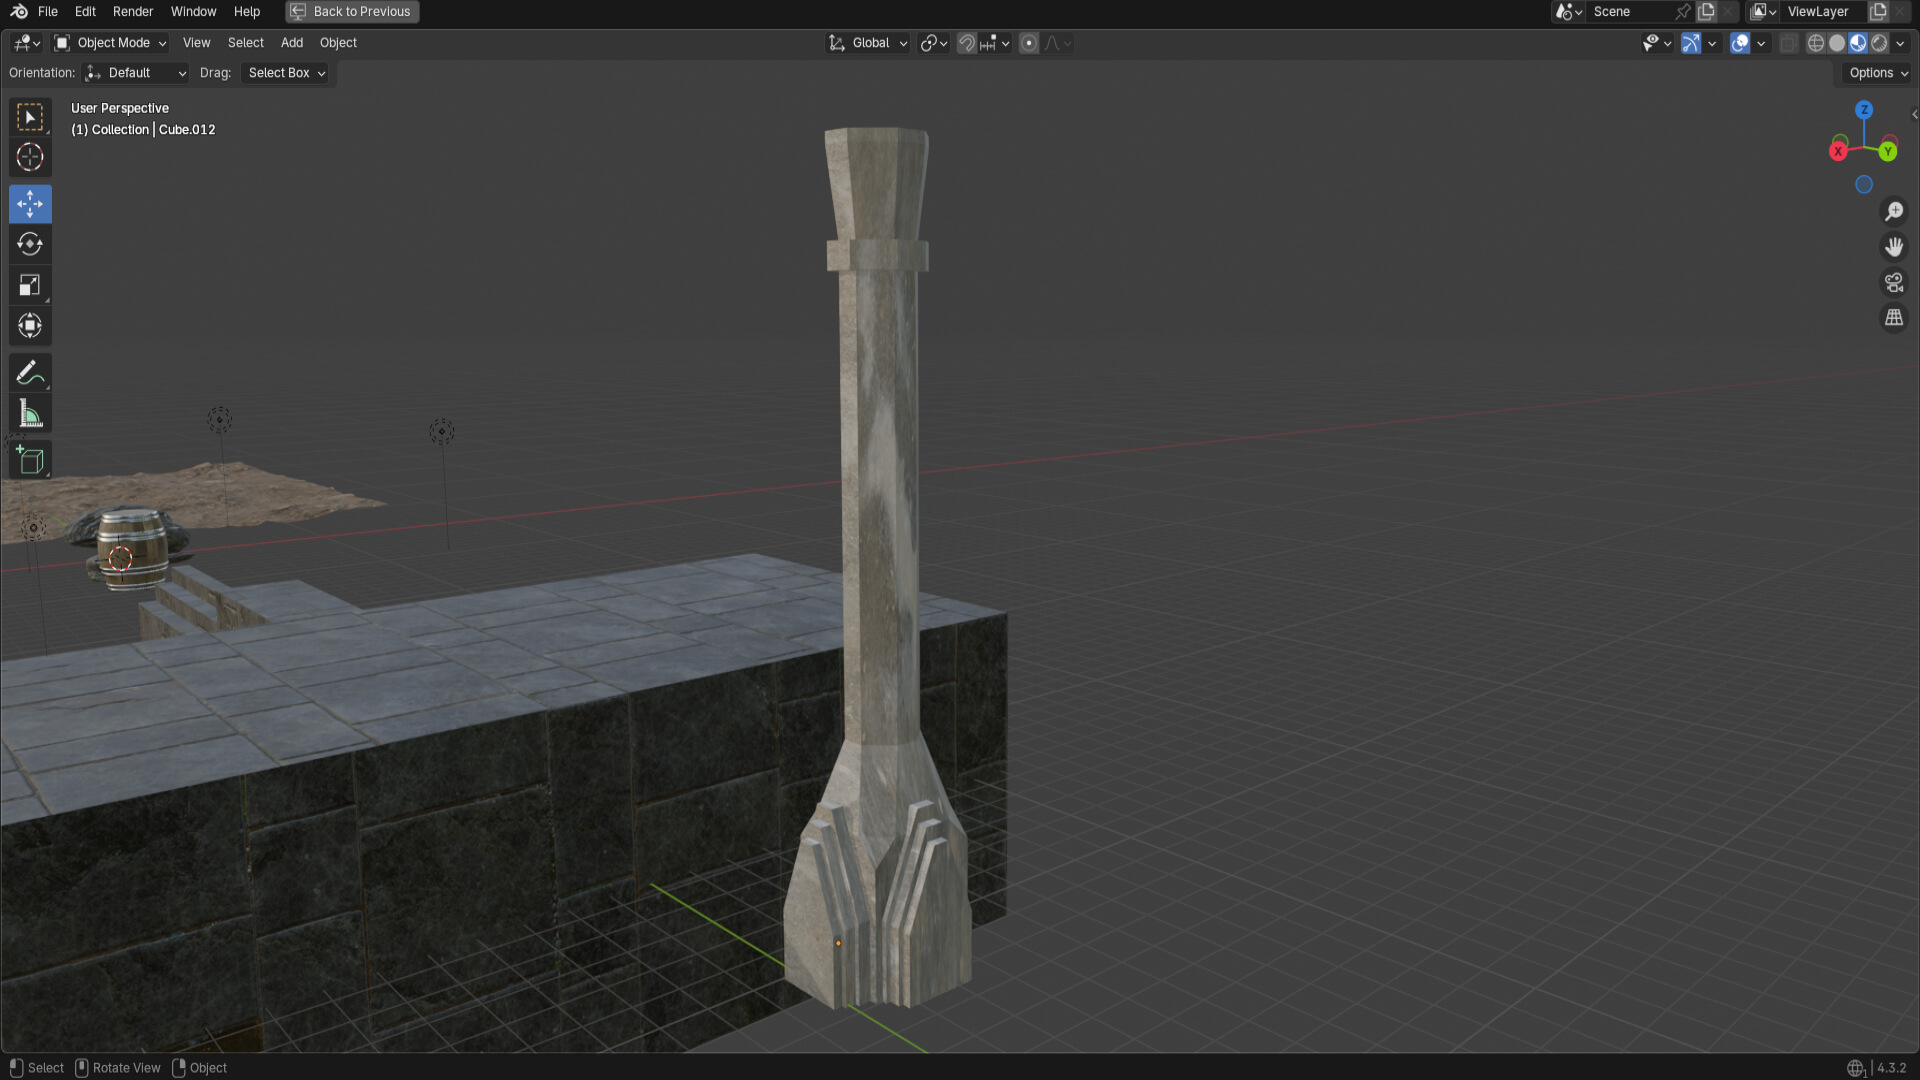This screenshot has height=1080, width=1920.
Task: Click the Options button
Action: [1877, 73]
